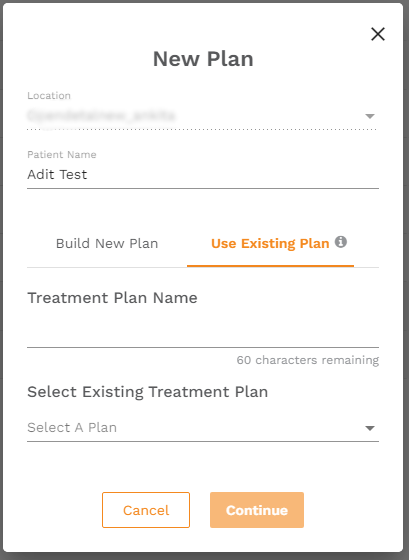Switch to the Build New Plan tab
The image size is (409, 560).
[x=107, y=244]
